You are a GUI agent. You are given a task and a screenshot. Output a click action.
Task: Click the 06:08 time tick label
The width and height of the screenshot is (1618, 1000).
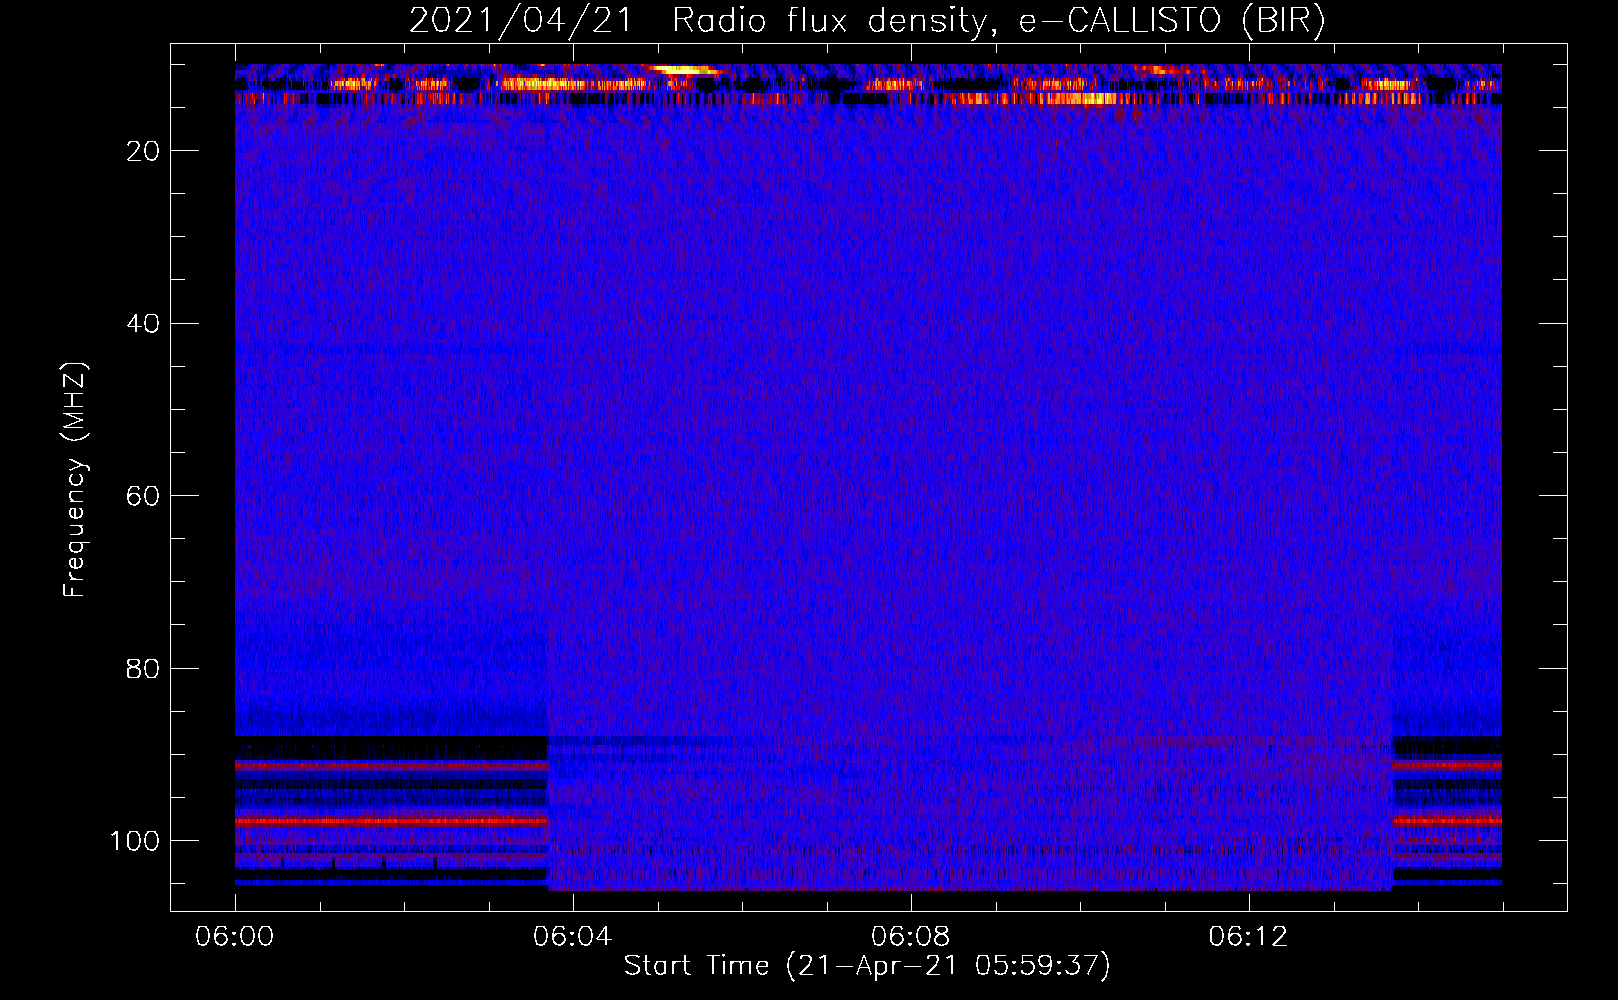(910, 937)
